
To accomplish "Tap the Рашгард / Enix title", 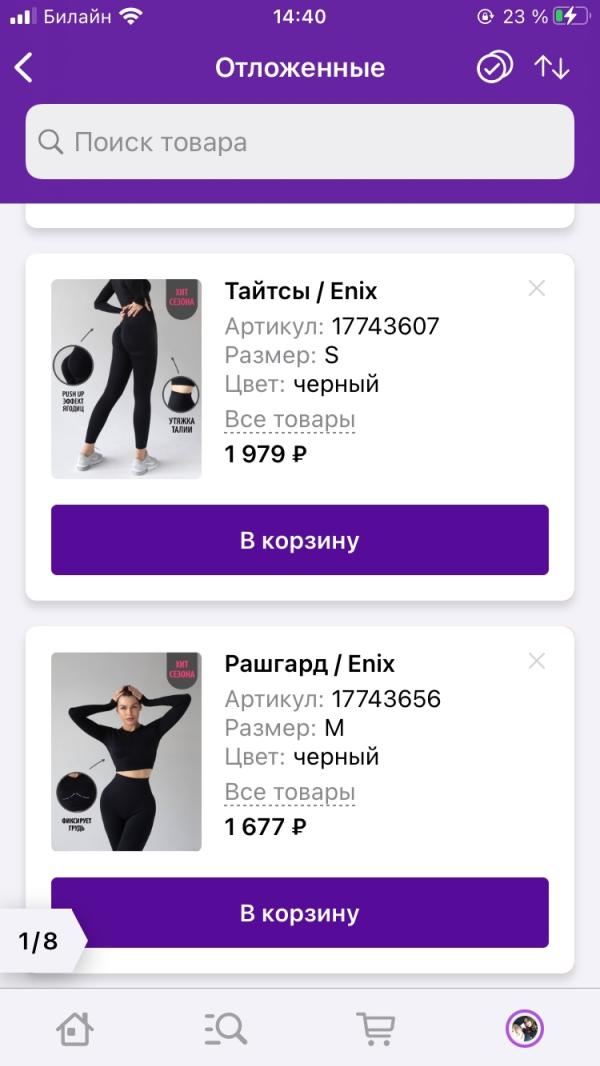I will click(x=310, y=664).
